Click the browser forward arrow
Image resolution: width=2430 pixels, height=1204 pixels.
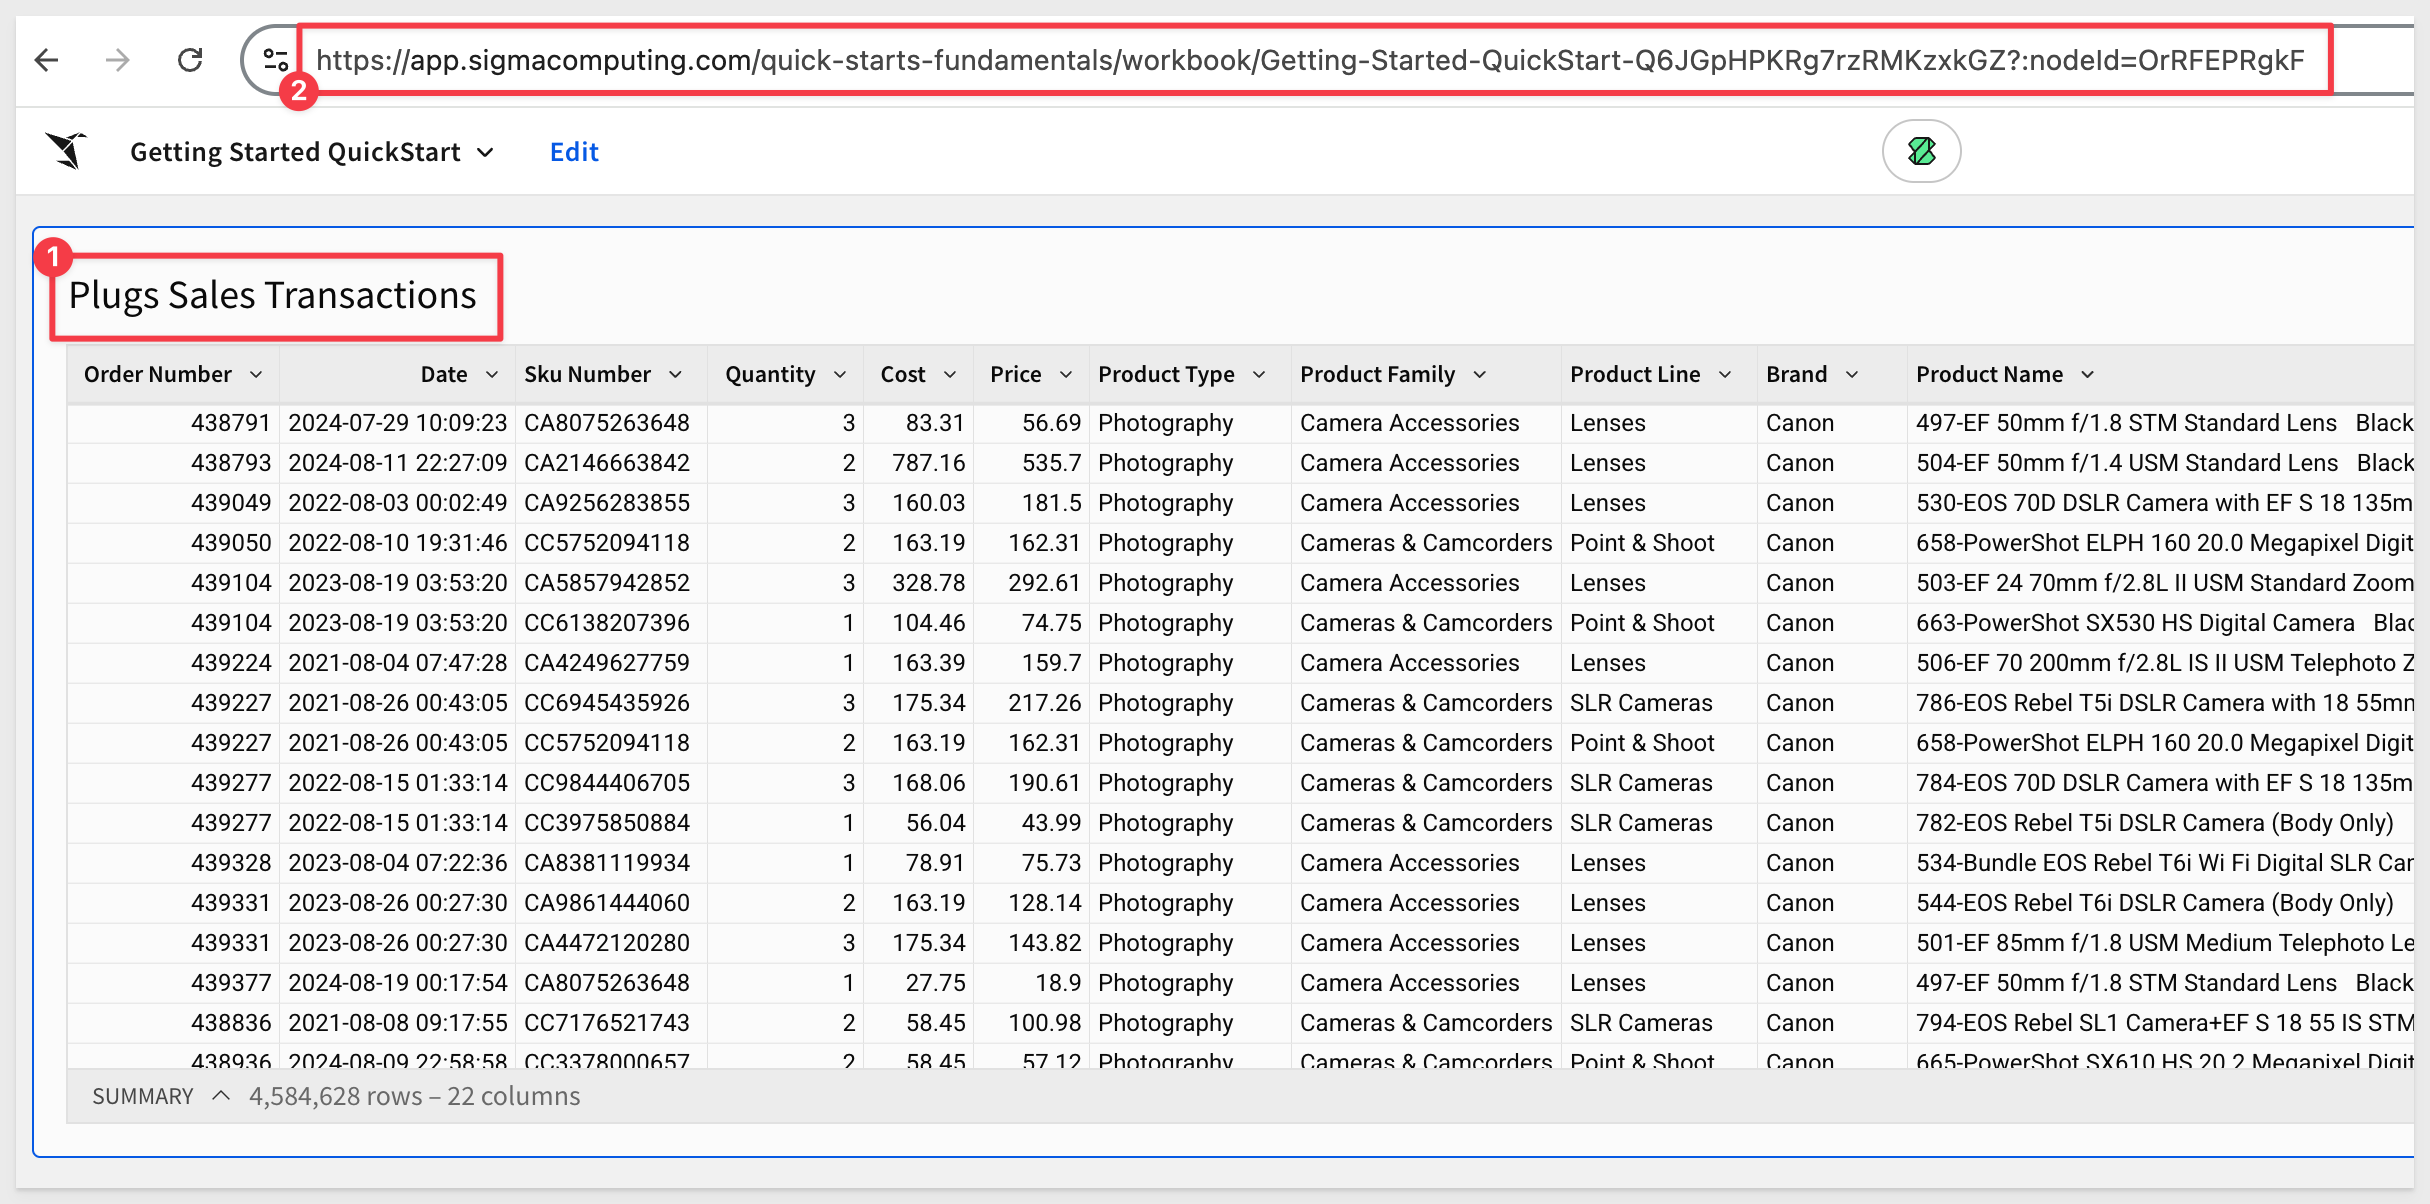118,60
